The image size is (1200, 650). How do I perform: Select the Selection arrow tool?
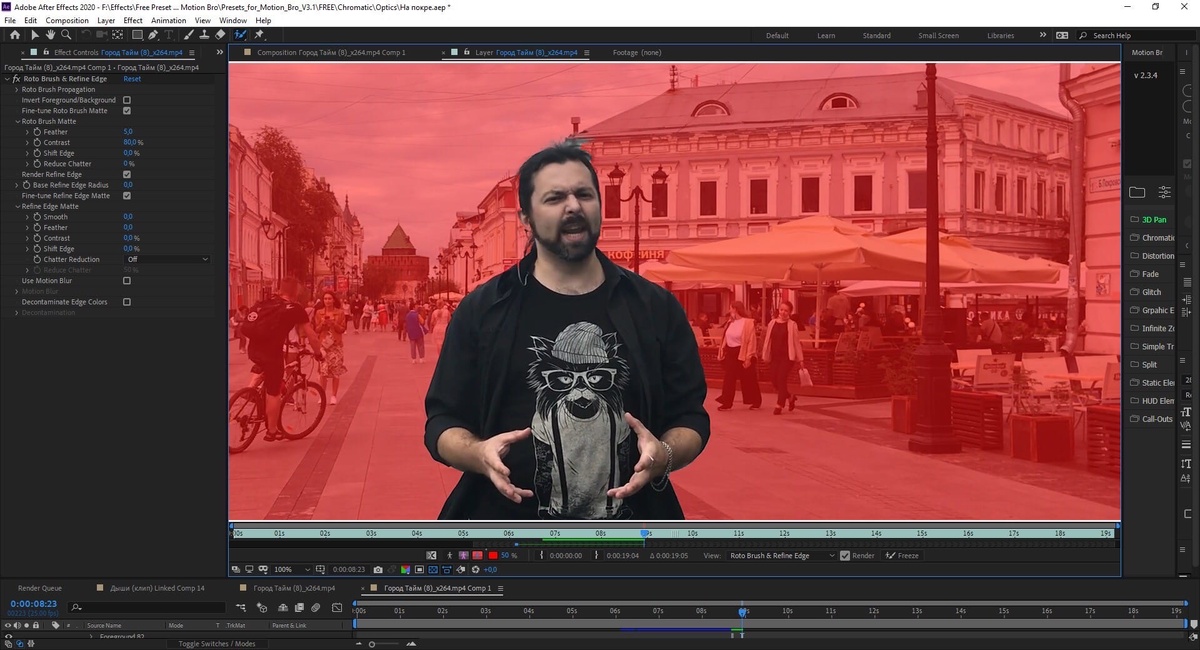(35, 35)
